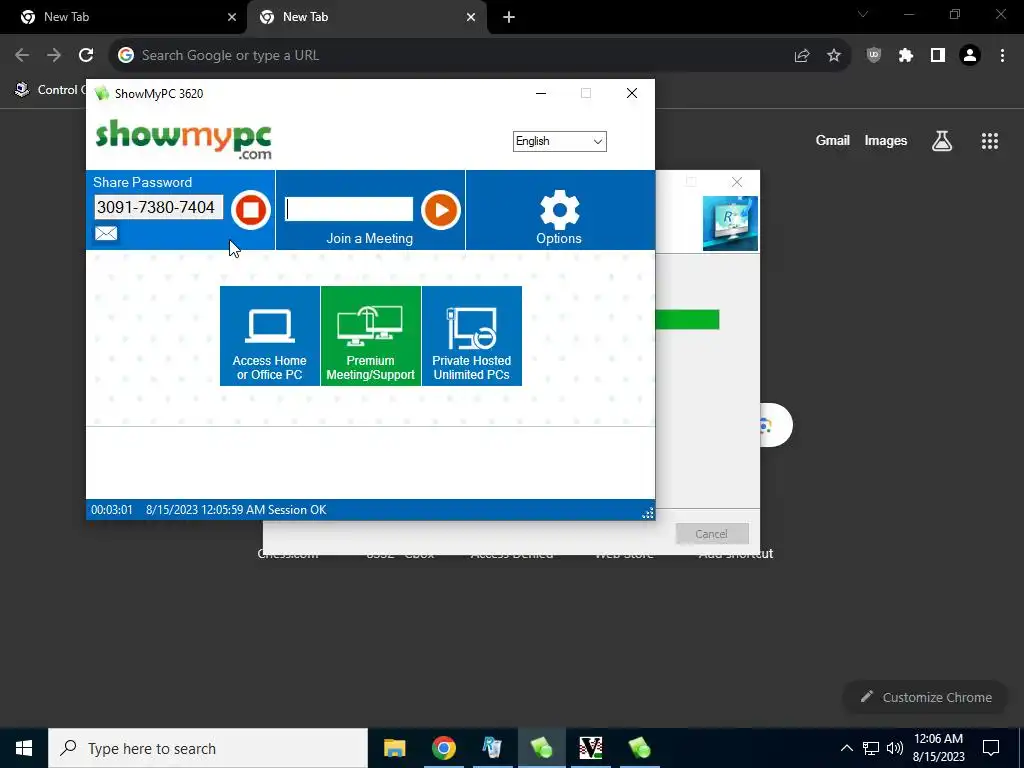1024x768 pixels.
Task: Open Chrome Extensions puzzle icon
Action: point(906,56)
